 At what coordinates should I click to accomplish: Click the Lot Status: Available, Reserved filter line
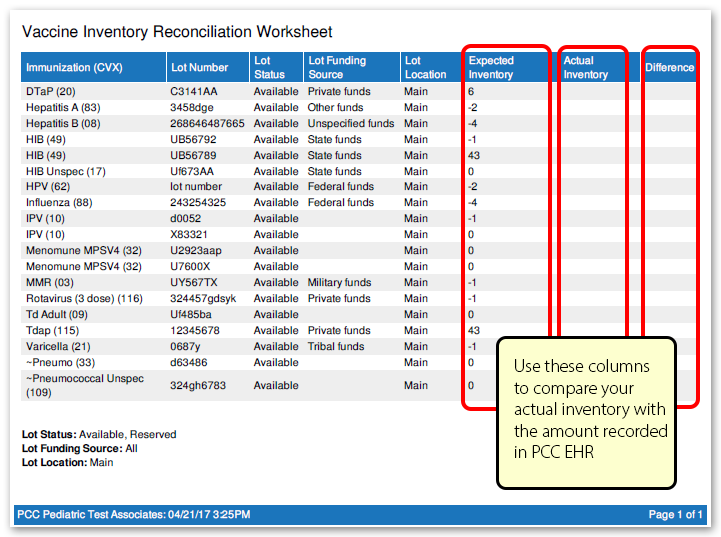99,434
